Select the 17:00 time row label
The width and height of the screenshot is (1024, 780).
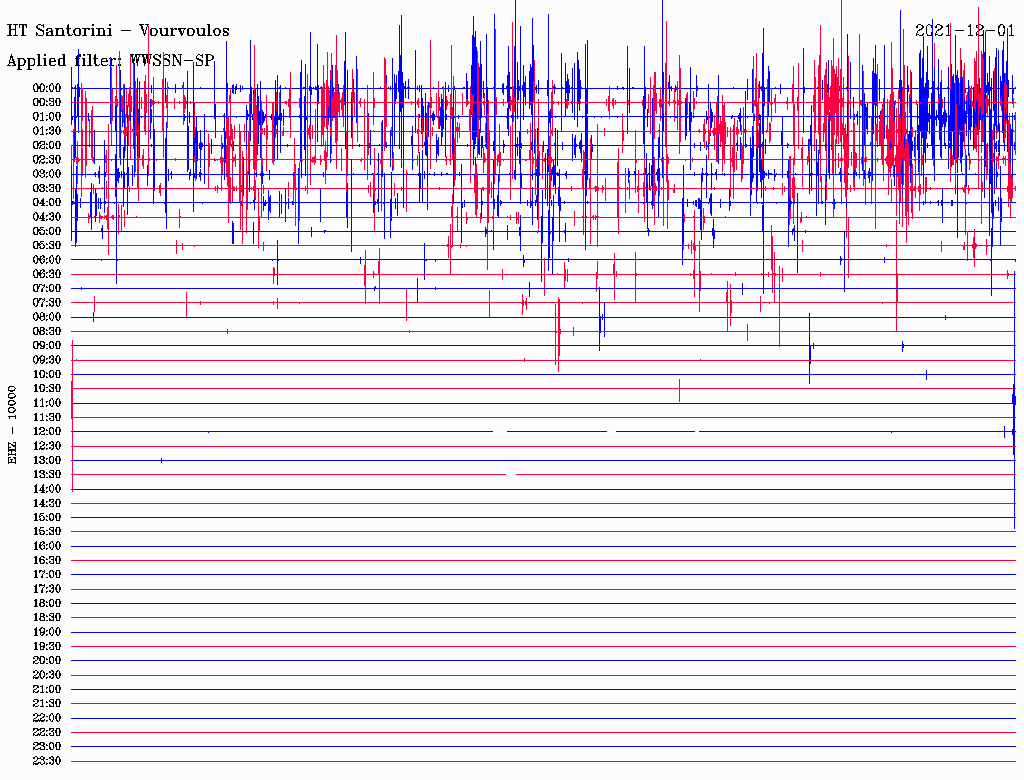coord(48,575)
